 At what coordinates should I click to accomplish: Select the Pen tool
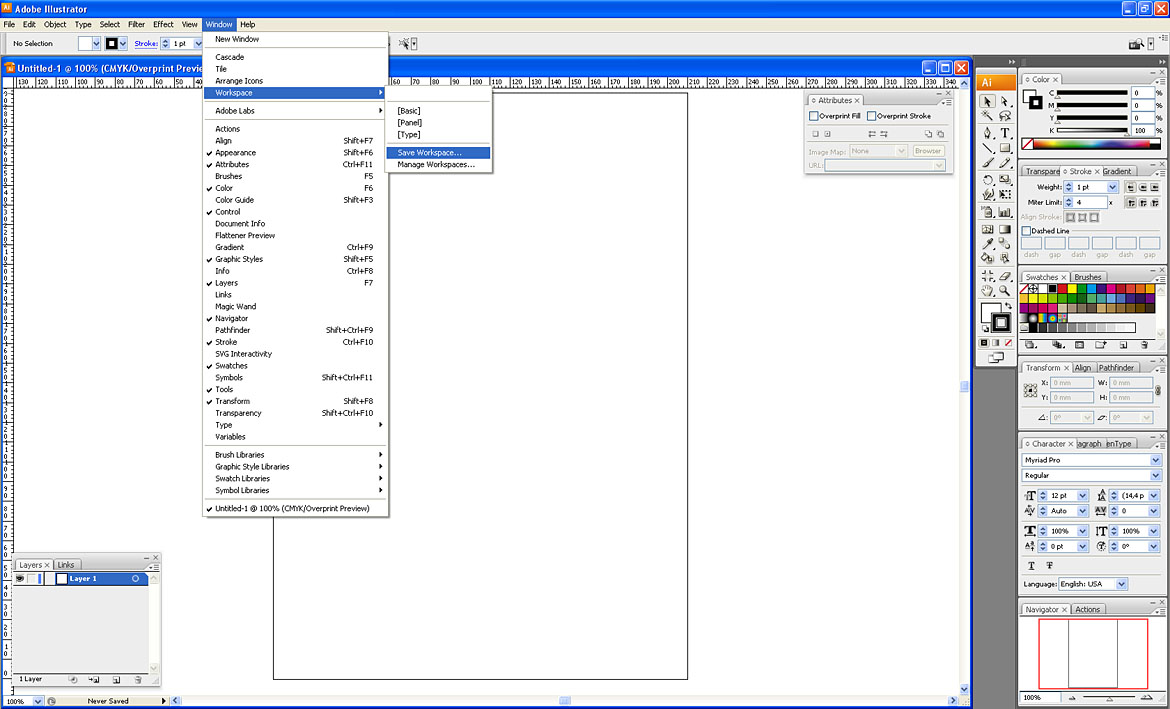tap(987, 133)
